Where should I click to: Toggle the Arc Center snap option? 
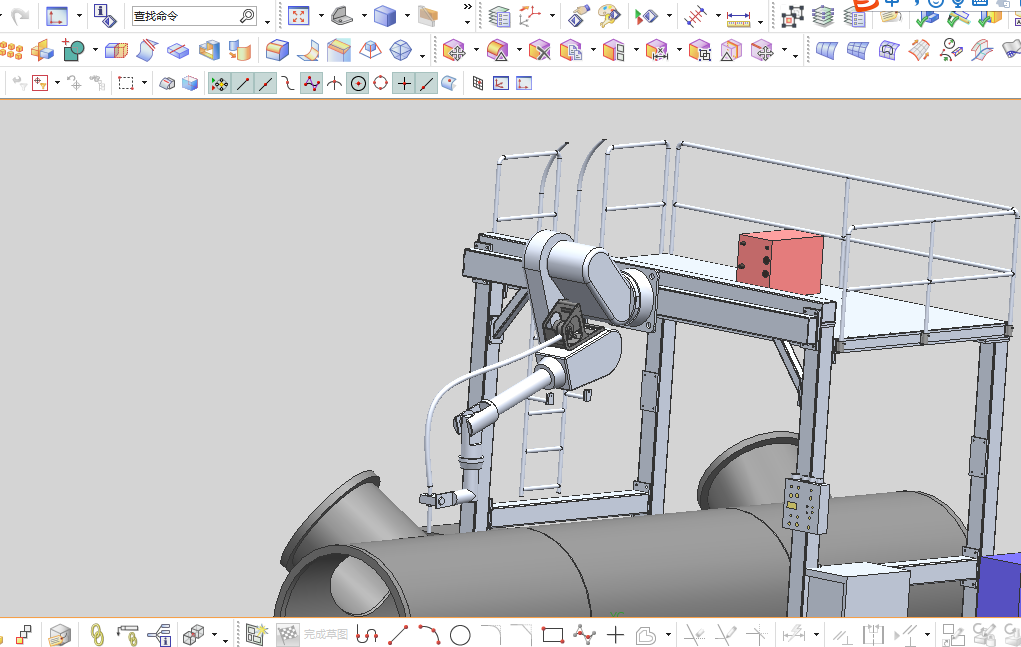click(357, 83)
